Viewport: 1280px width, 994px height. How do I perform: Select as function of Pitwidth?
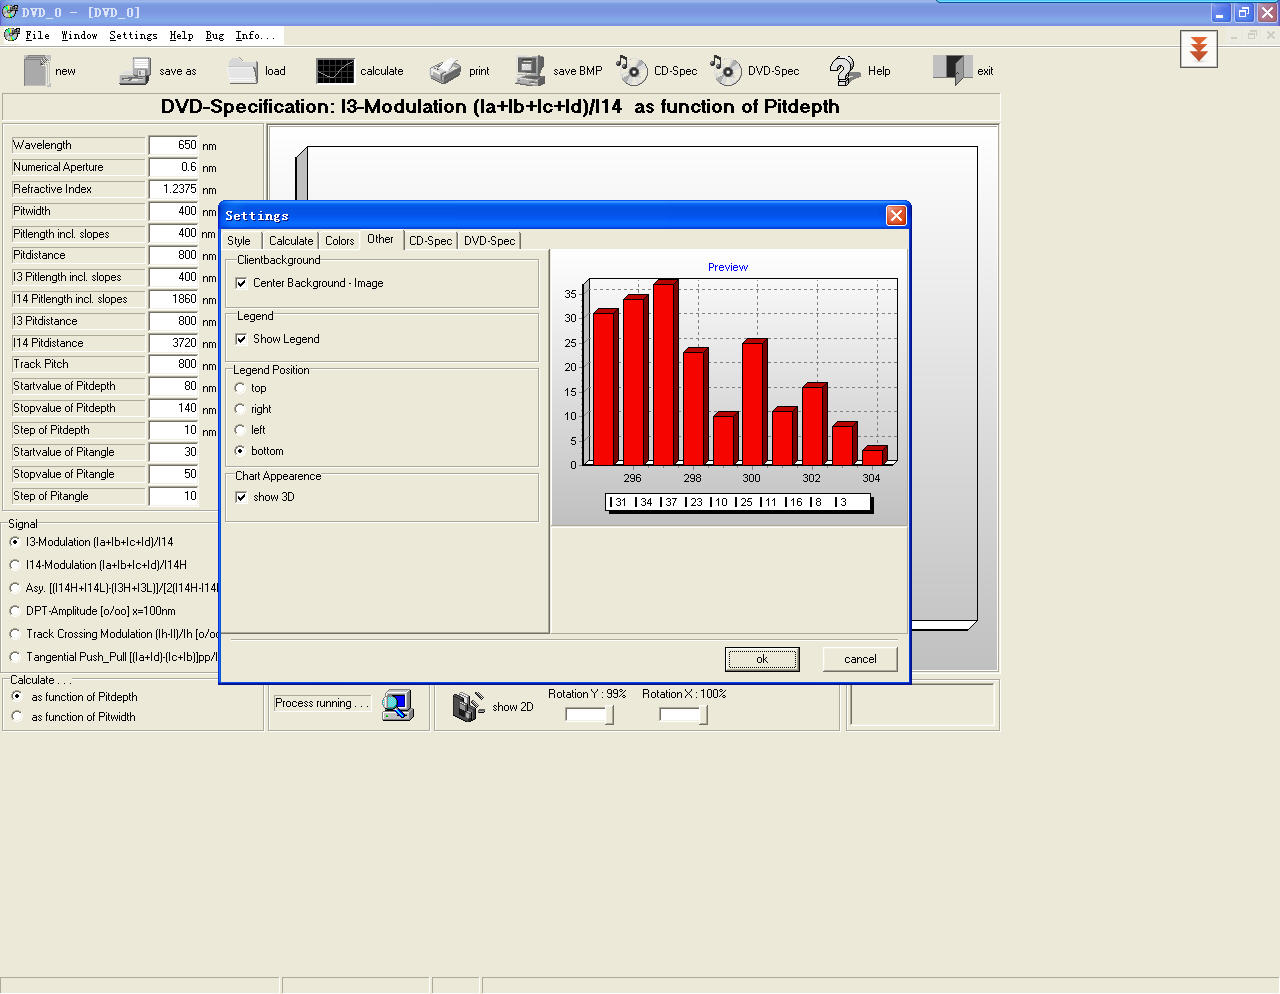coord(17,717)
